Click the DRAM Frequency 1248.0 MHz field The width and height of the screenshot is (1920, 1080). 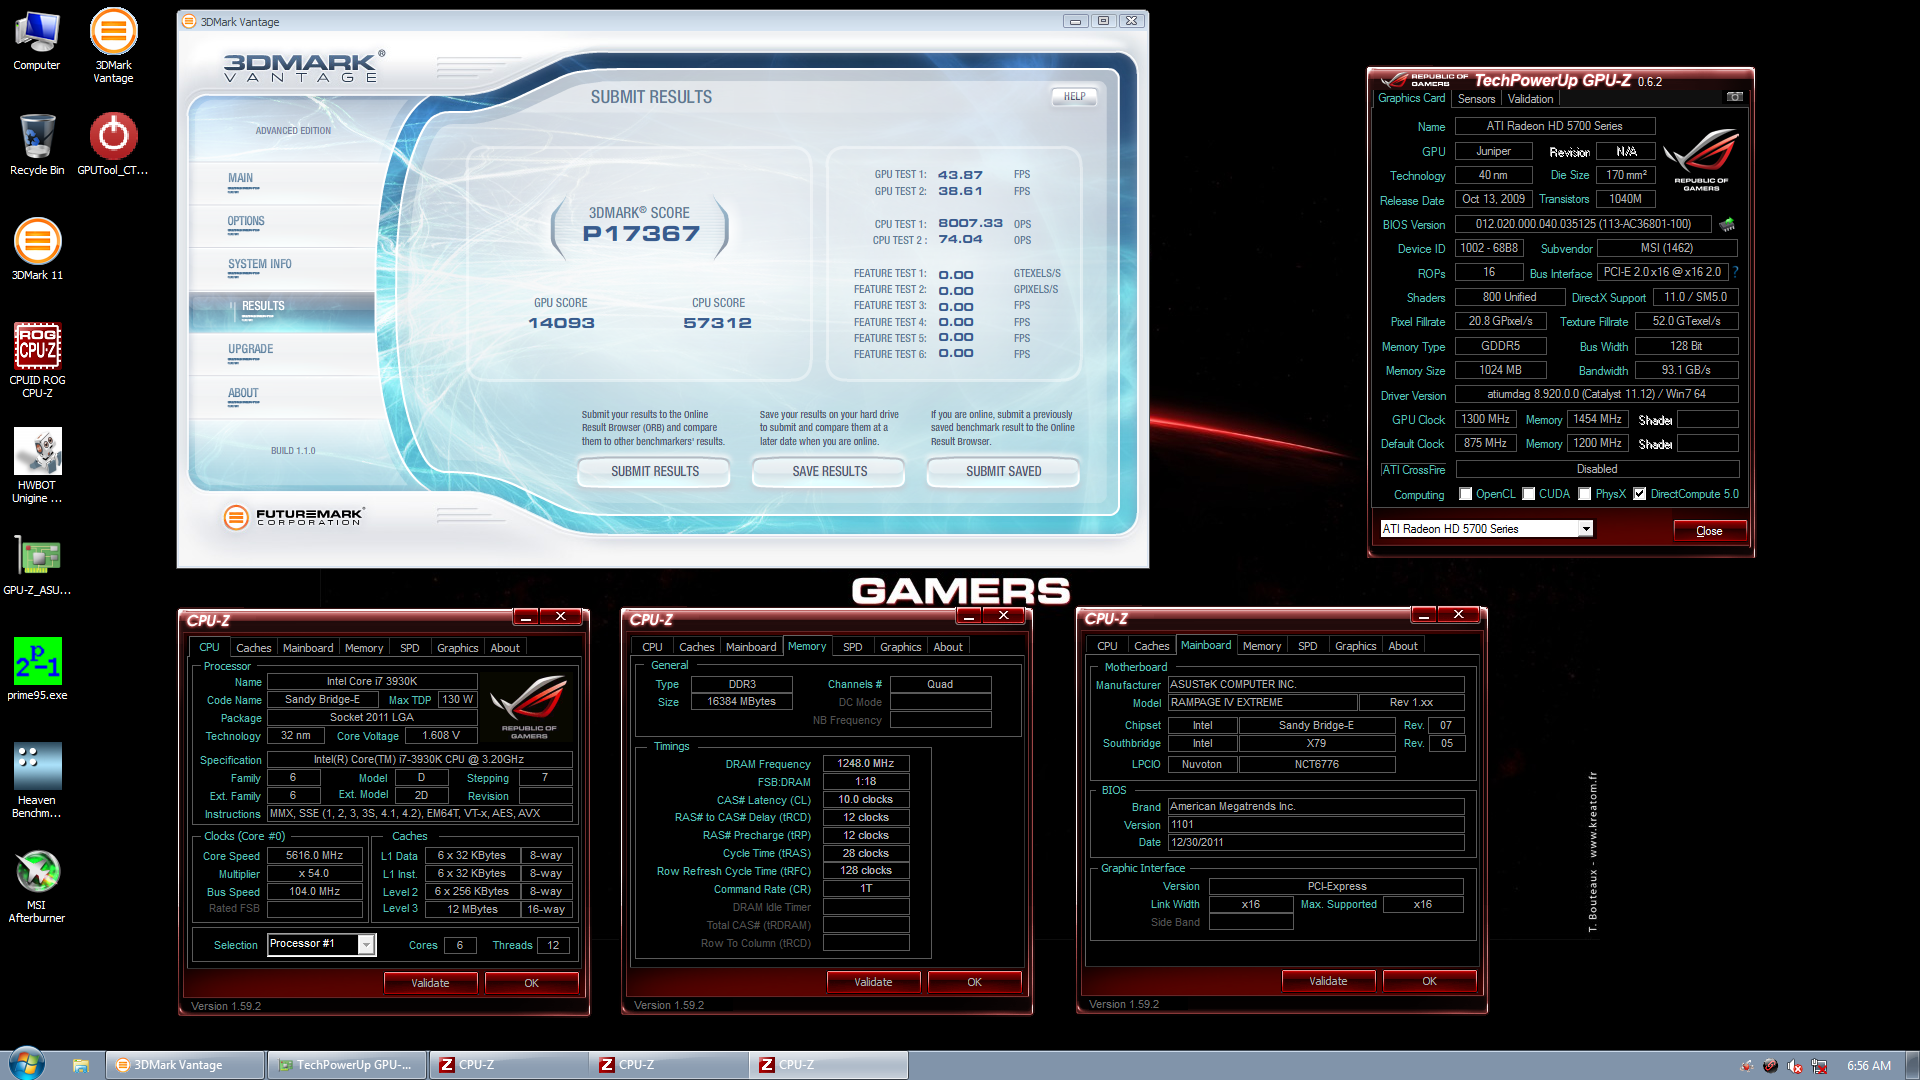click(x=866, y=763)
